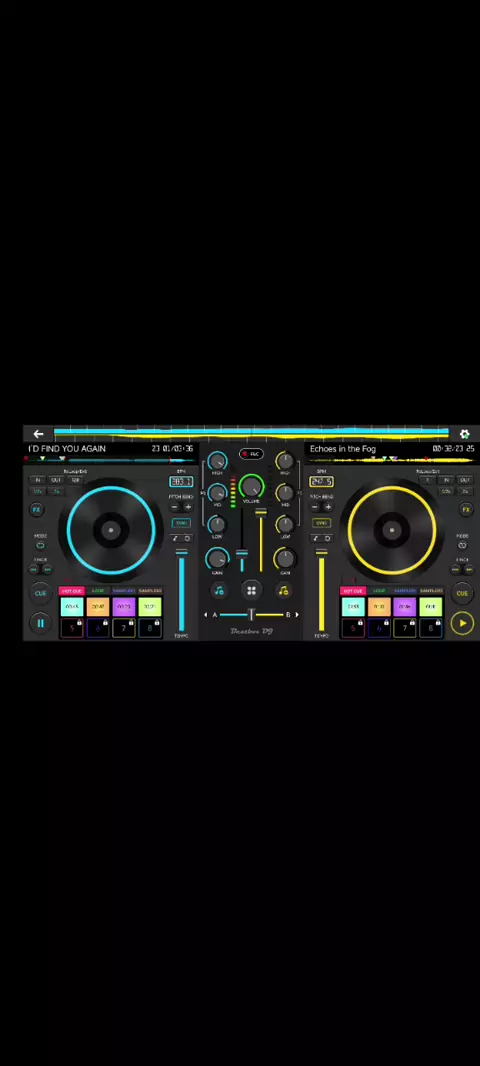Nudge crossfader toward B with right arrow

[x=296, y=615]
